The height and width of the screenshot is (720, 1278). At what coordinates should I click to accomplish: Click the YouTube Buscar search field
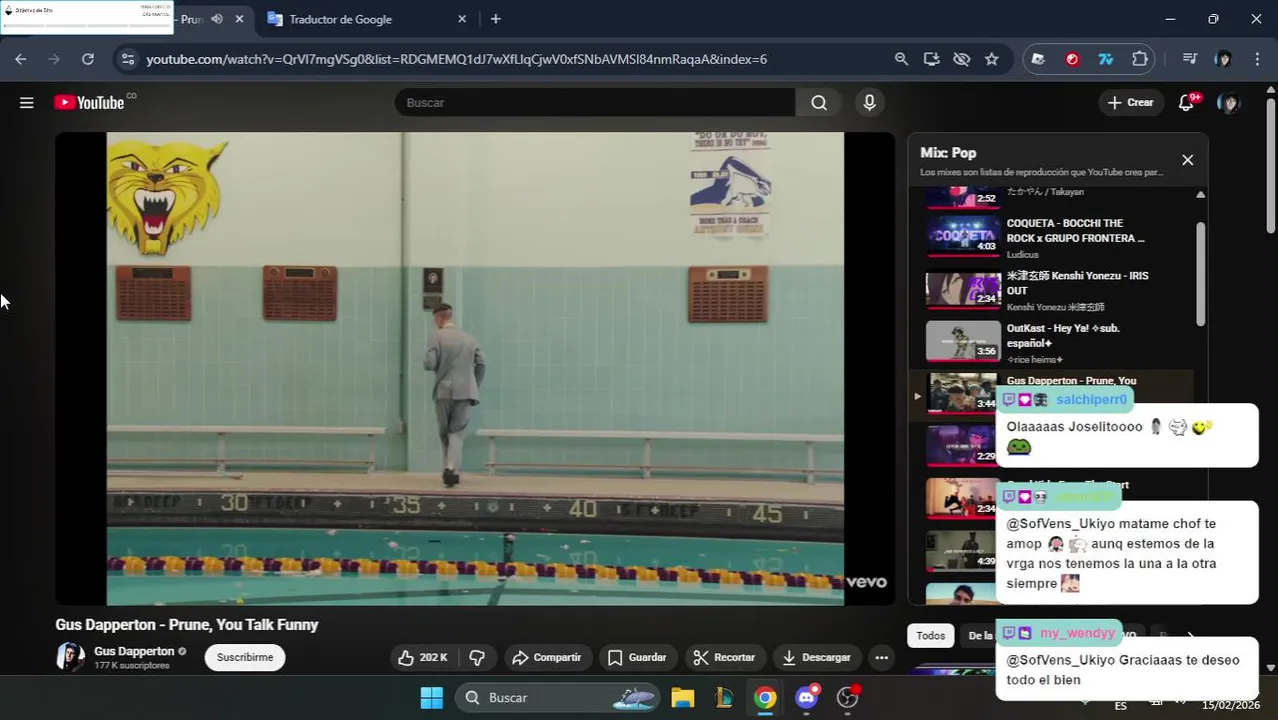click(x=595, y=102)
